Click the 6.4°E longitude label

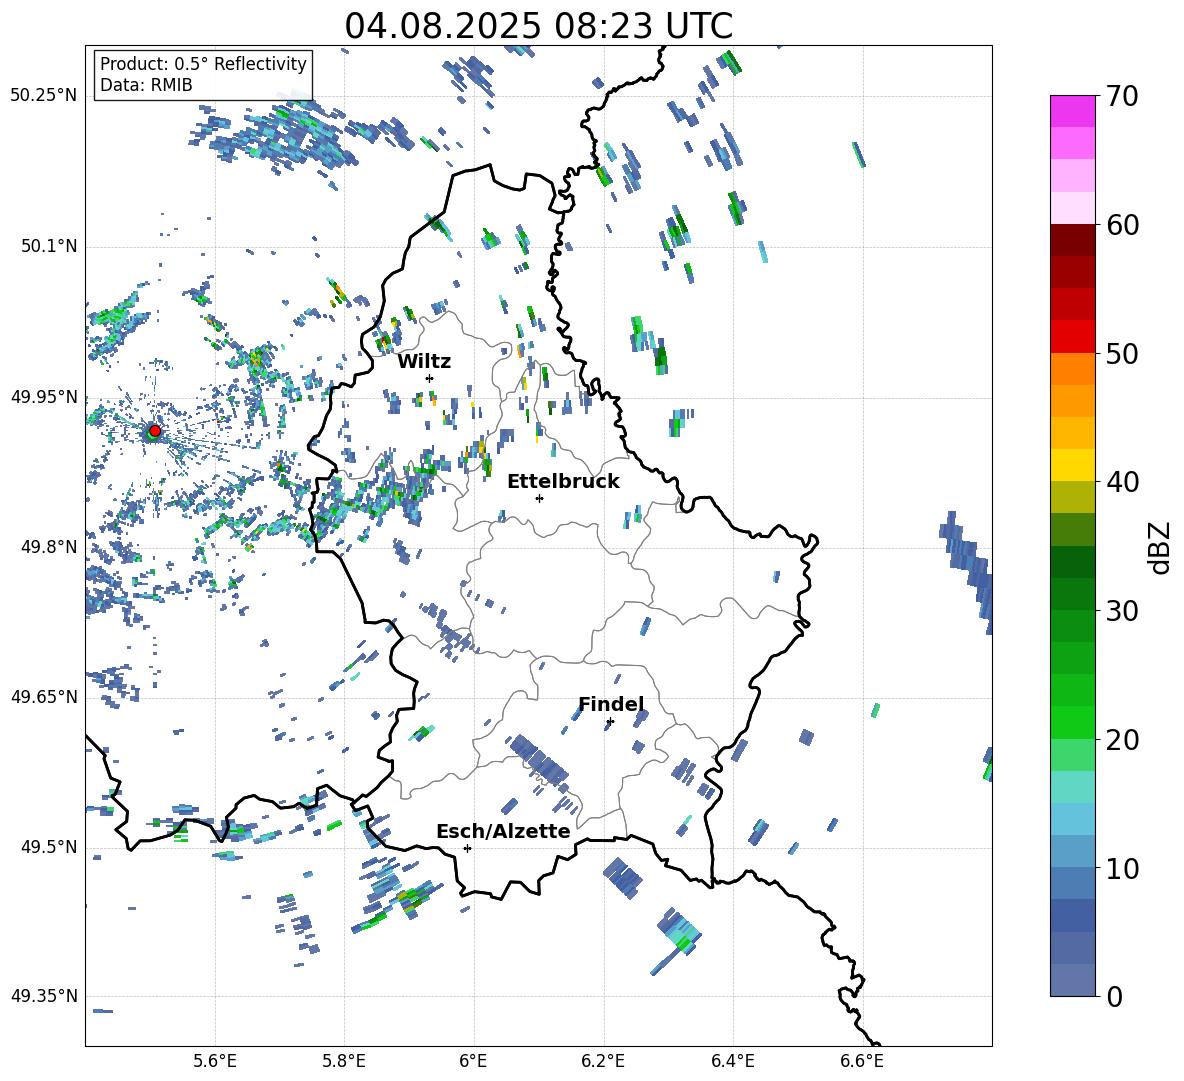732,1061
